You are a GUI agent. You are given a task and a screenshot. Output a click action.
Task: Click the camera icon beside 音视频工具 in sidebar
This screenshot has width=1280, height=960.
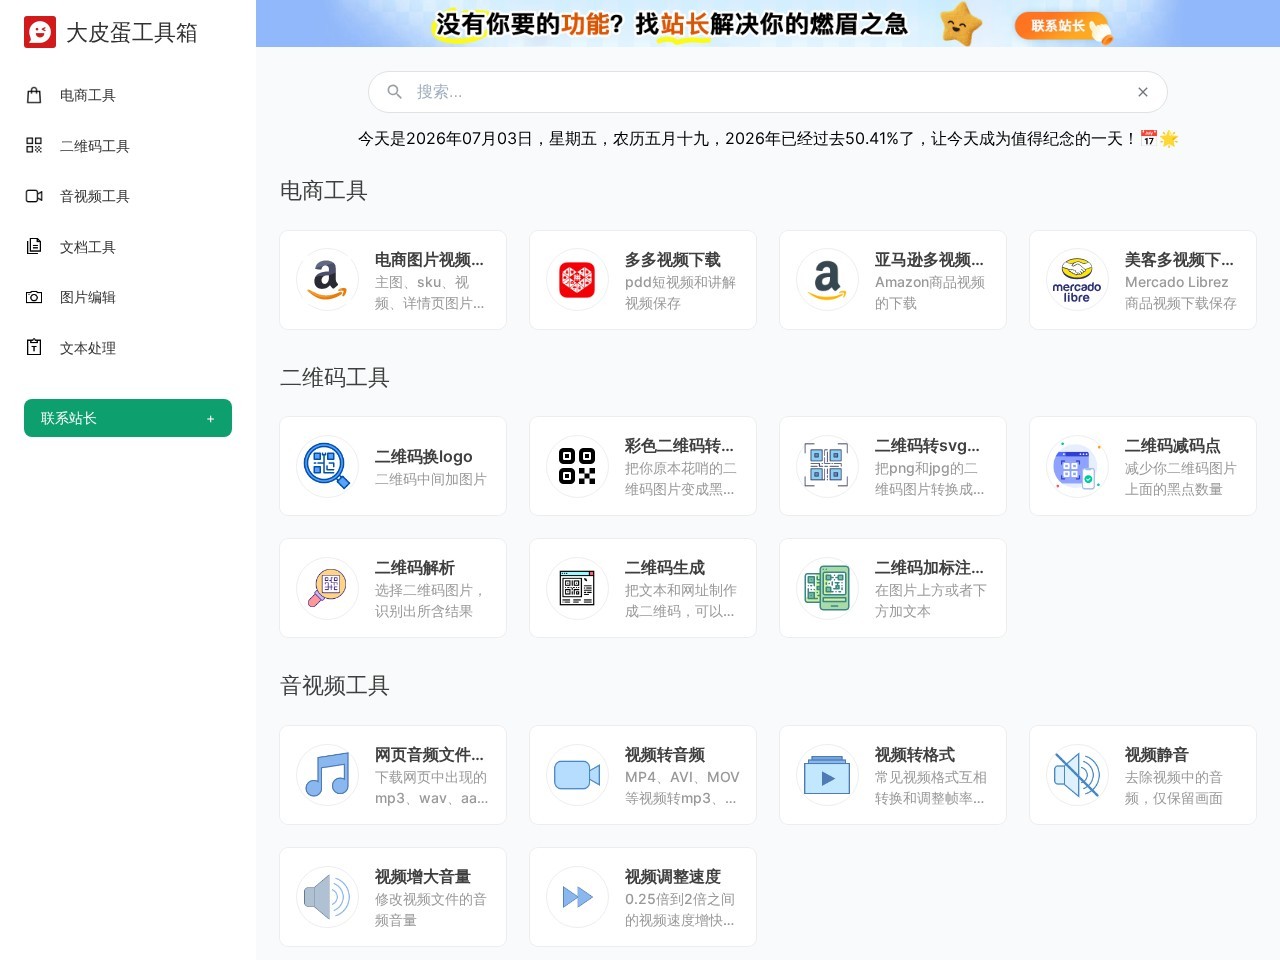[x=34, y=196]
